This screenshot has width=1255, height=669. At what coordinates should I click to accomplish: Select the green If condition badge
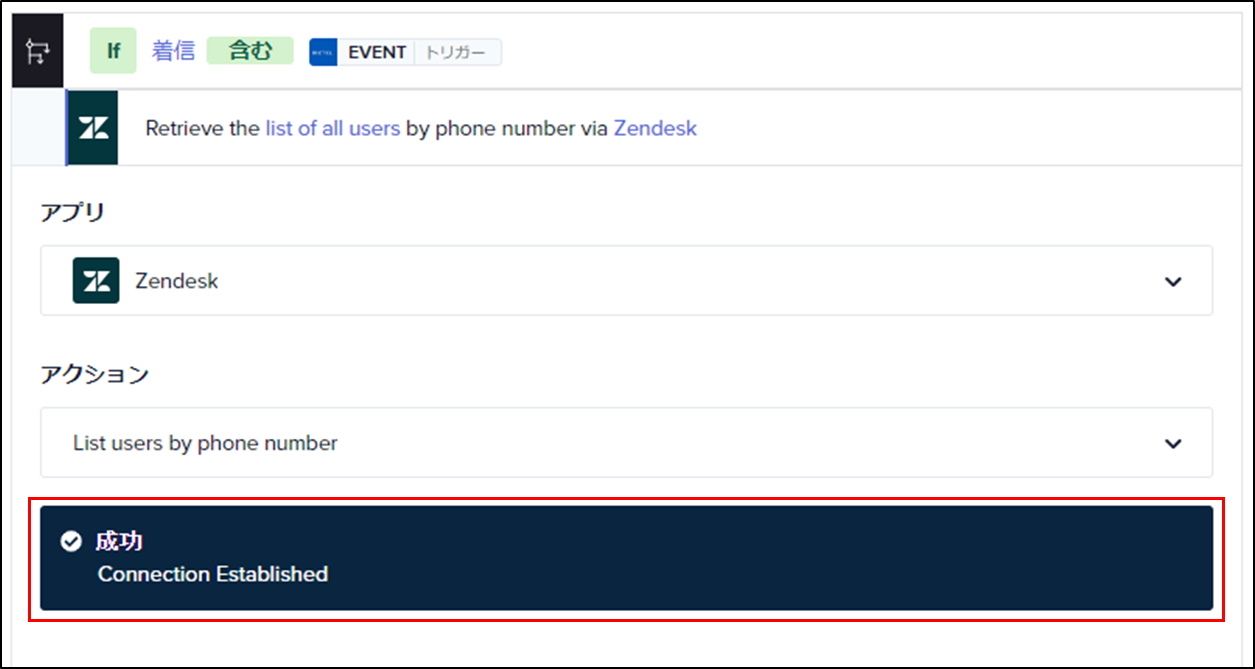(x=113, y=51)
